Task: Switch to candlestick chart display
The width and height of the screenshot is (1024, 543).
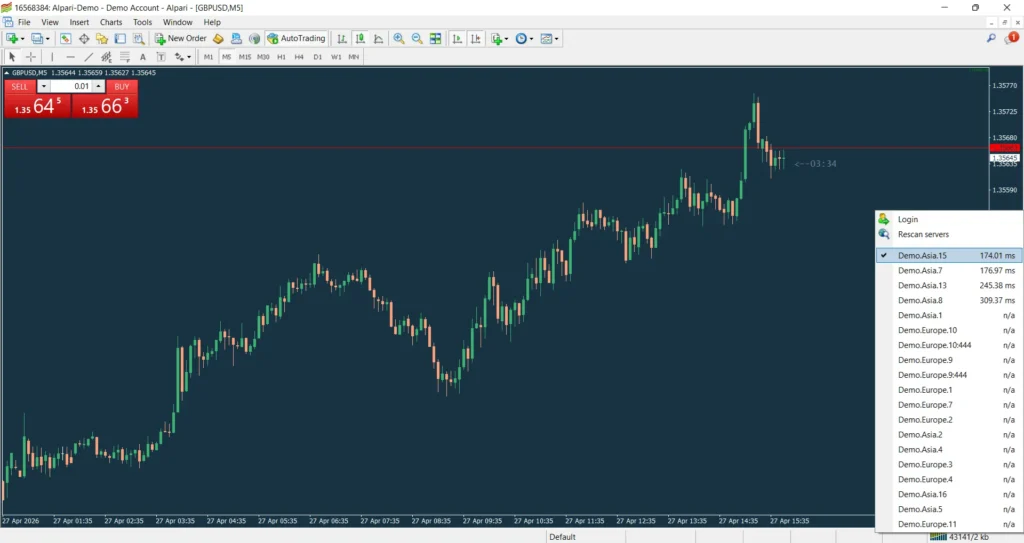Action: pos(360,39)
